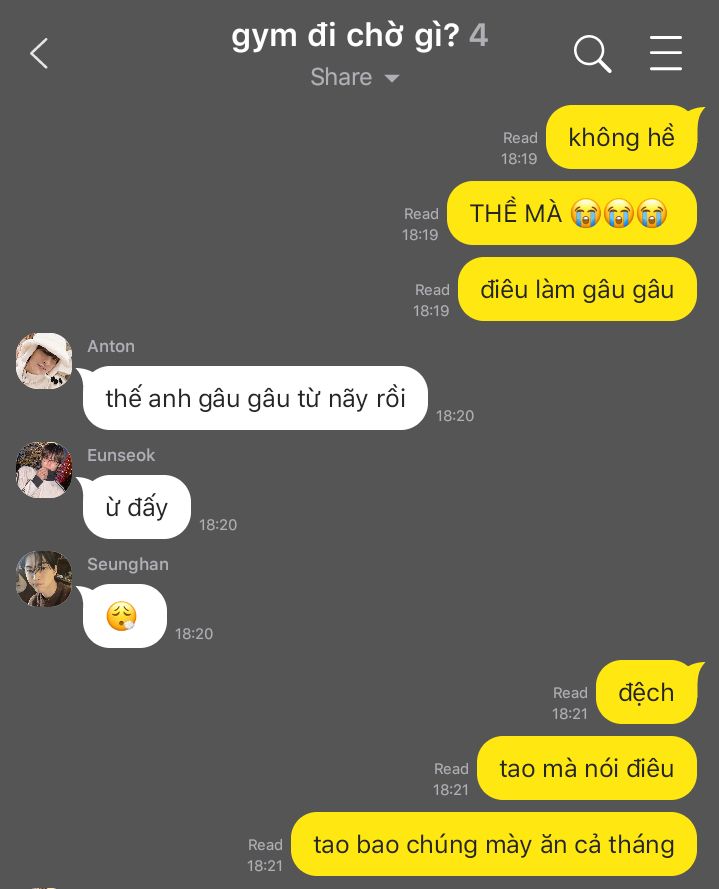Tap the 'điêu làm gâu gâu' bubble
This screenshot has height=889, width=719.
[x=577, y=289]
